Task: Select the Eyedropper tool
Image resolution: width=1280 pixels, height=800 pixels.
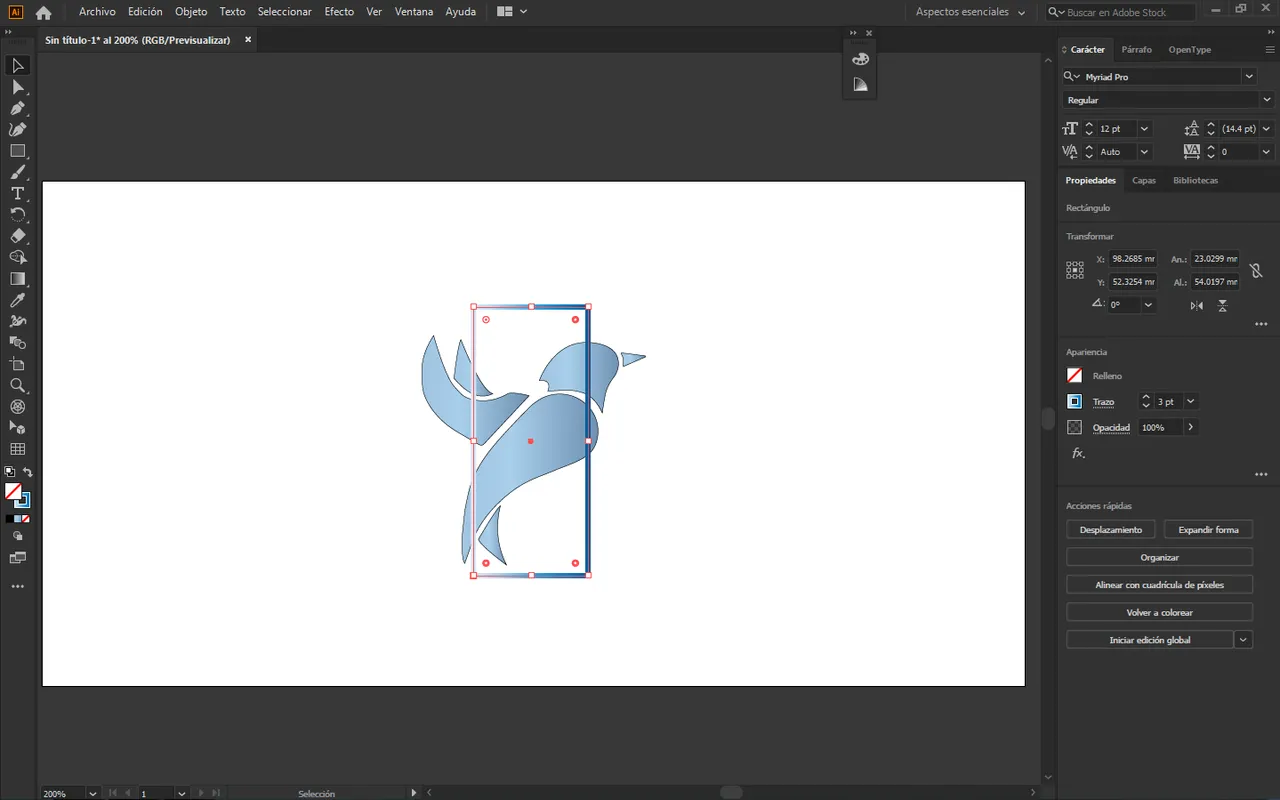Action: click(x=18, y=300)
